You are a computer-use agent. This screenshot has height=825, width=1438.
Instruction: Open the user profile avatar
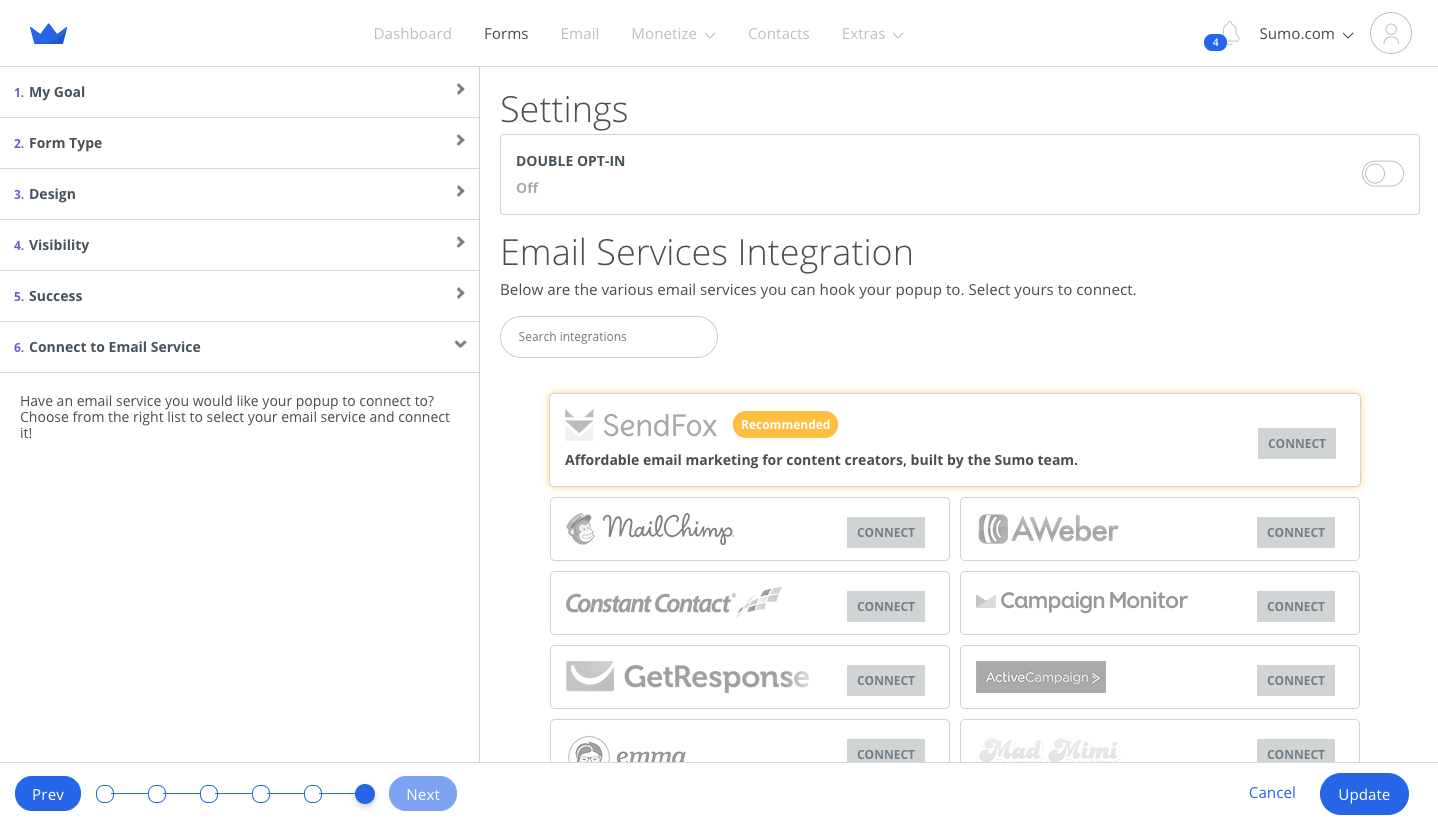point(1390,33)
